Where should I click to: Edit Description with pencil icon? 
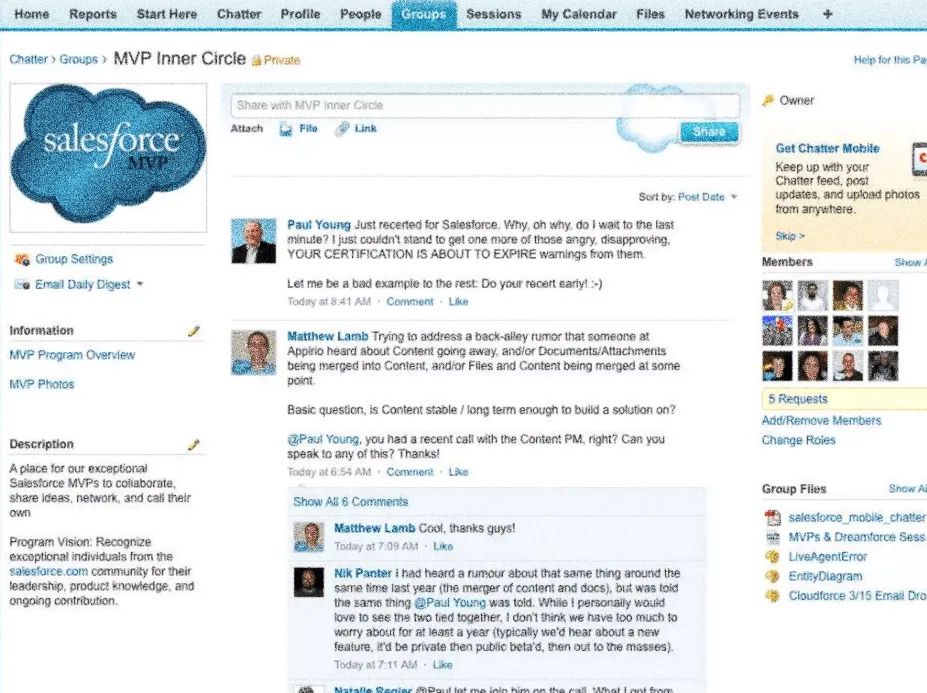194,445
